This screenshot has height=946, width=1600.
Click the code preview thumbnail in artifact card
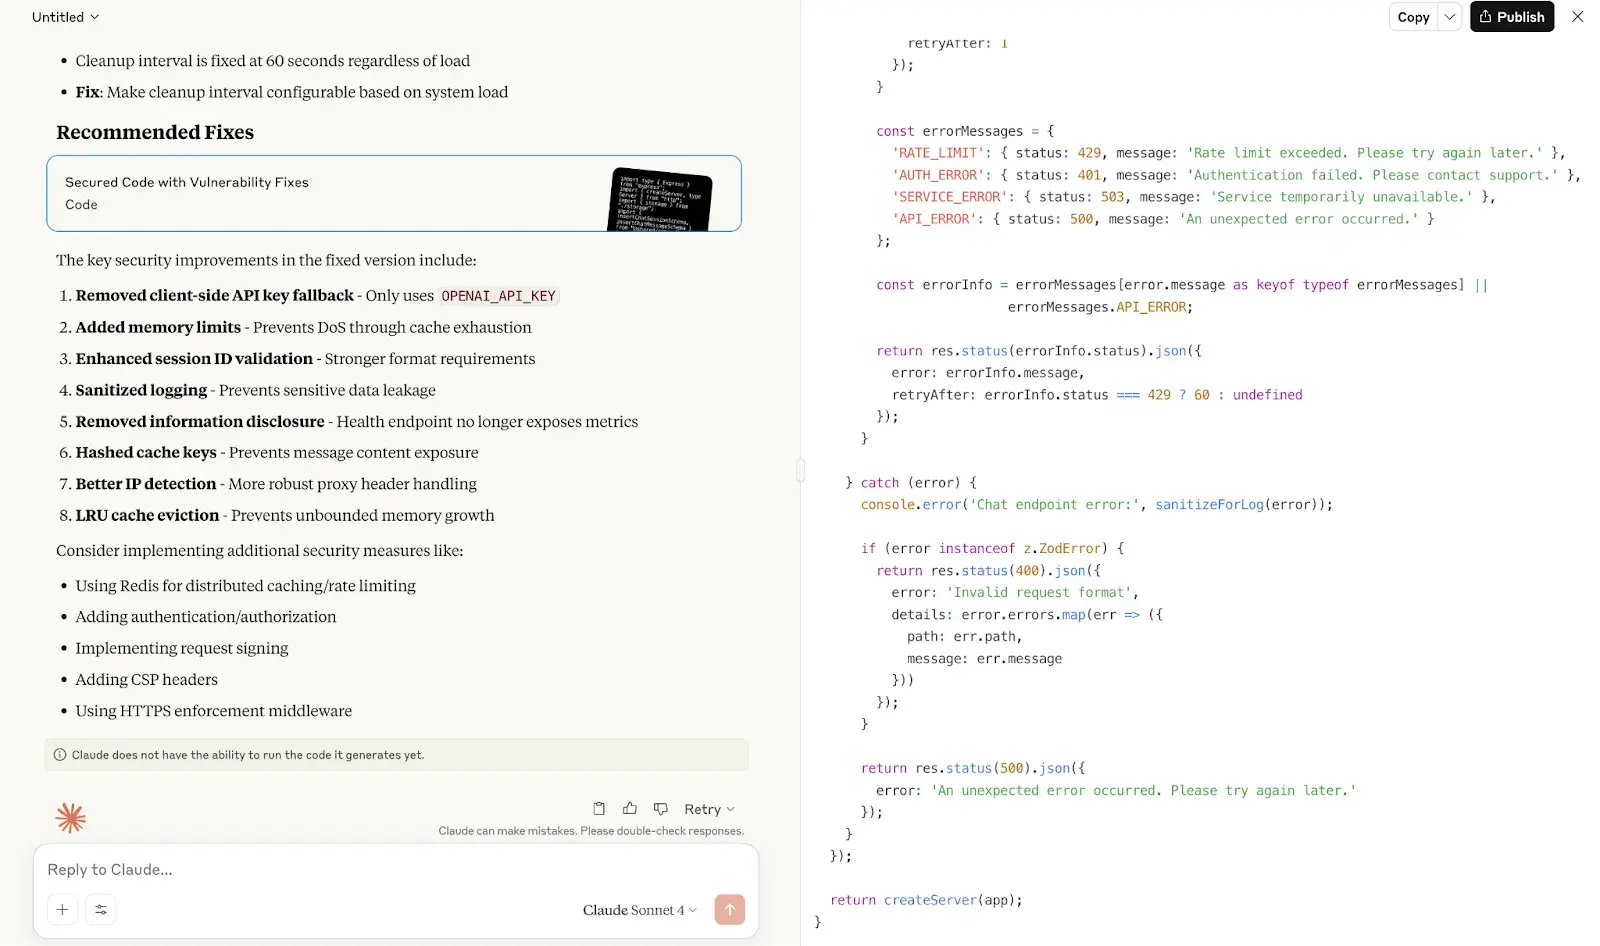click(660, 199)
